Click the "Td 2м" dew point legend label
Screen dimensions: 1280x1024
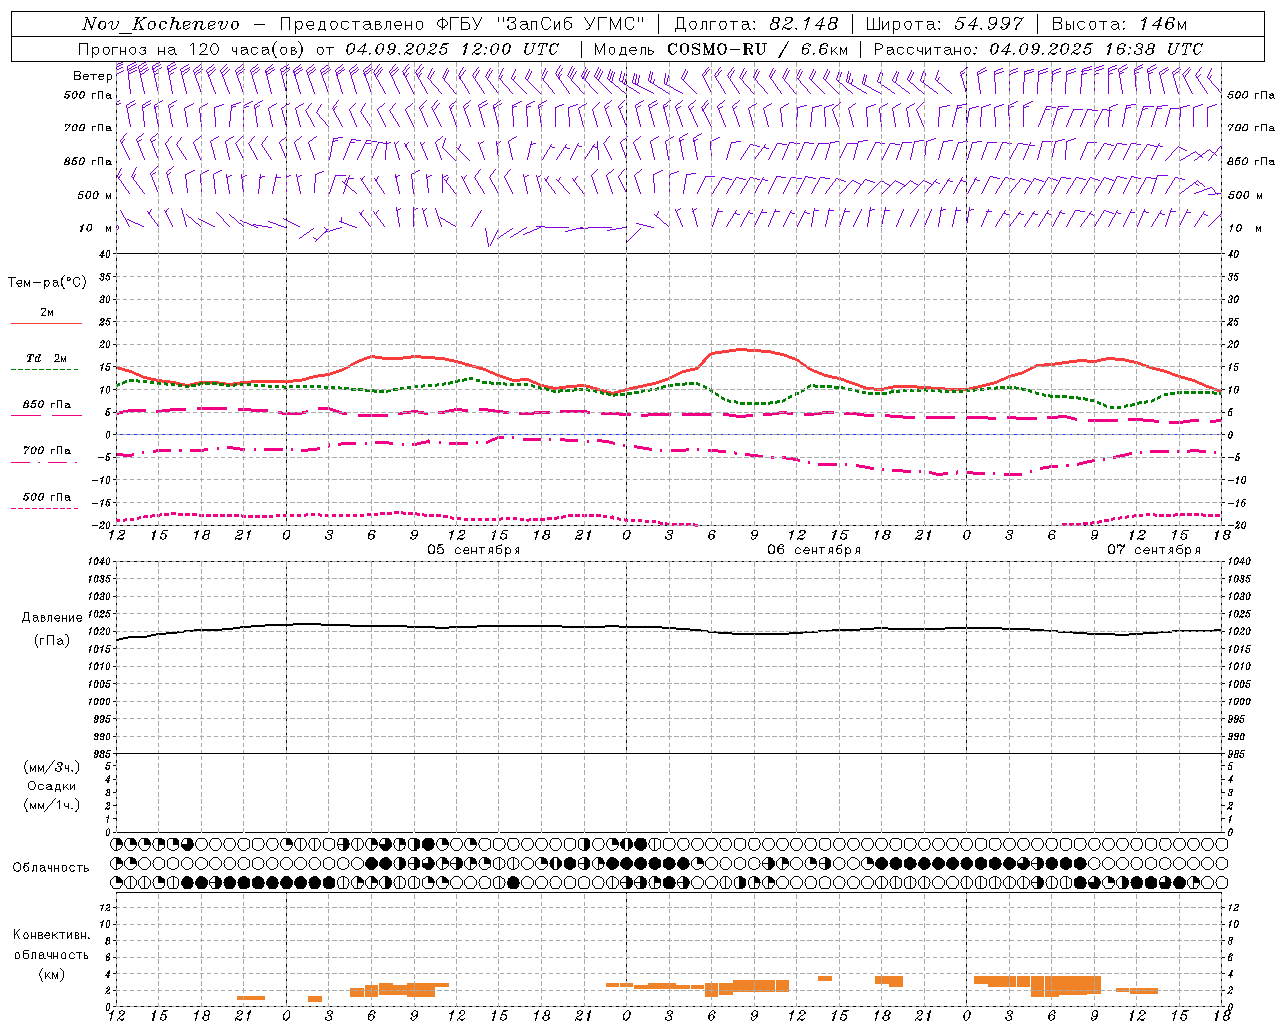click(x=47, y=358)
